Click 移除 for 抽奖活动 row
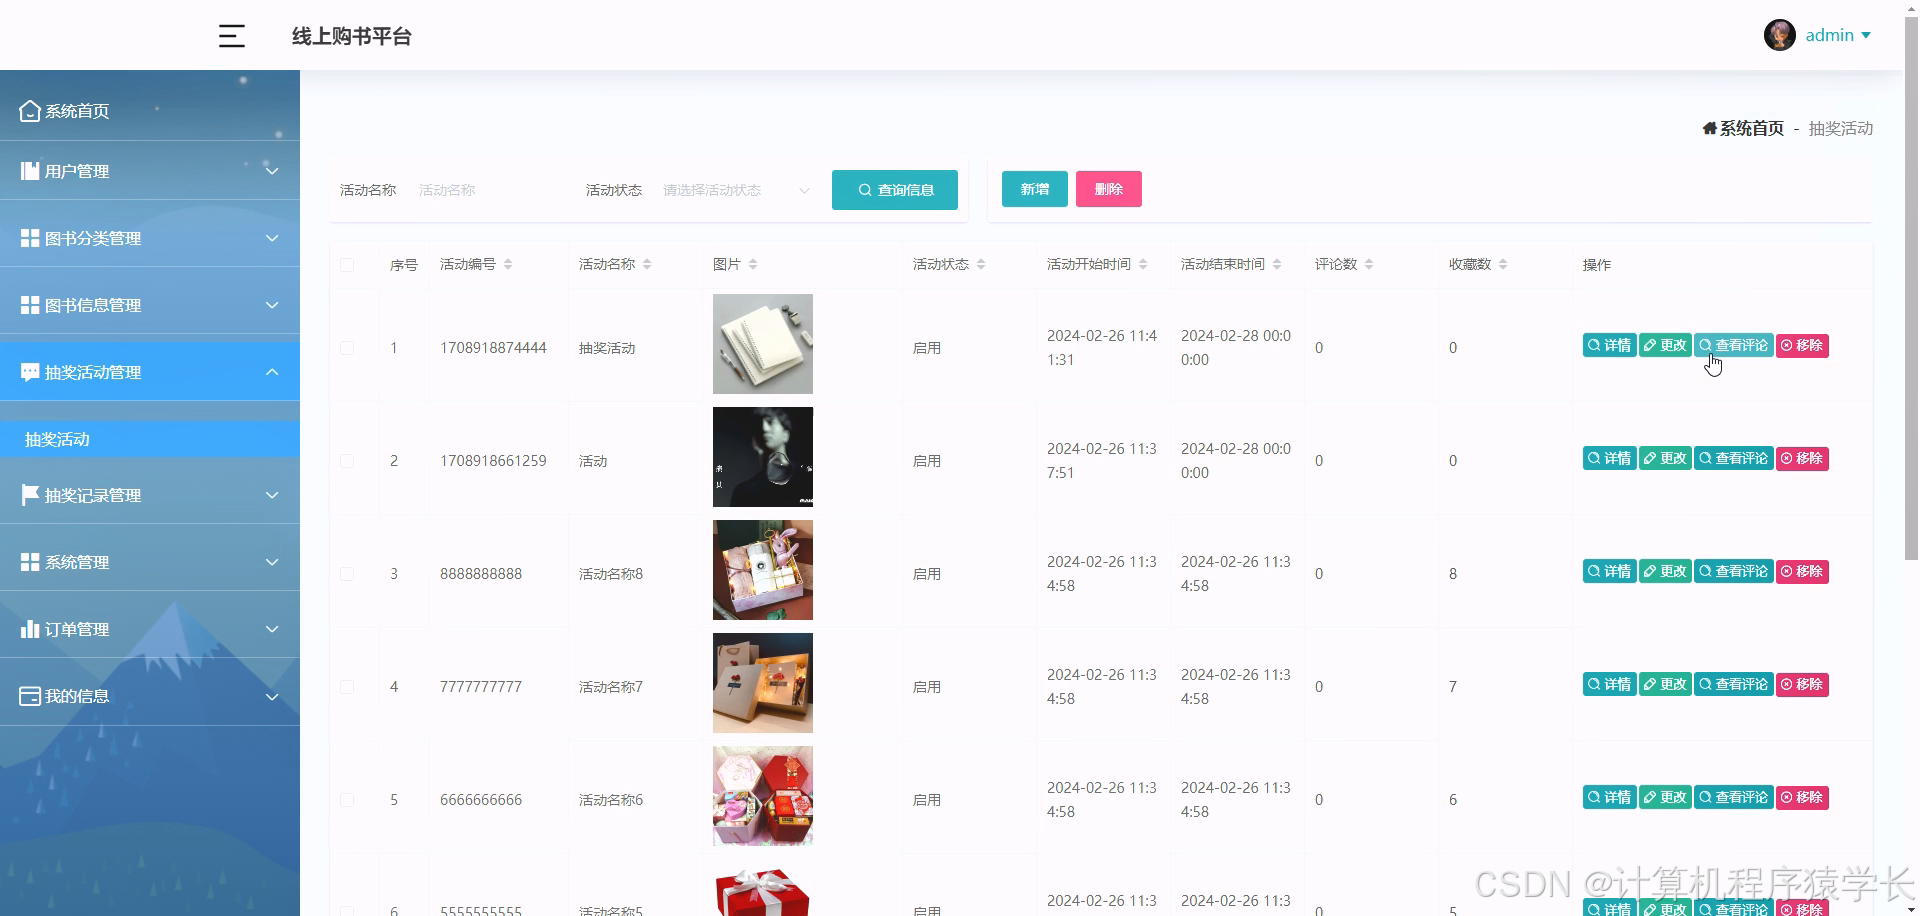The width and height of the screenshot is (1920, 916). coord(1802,345)
